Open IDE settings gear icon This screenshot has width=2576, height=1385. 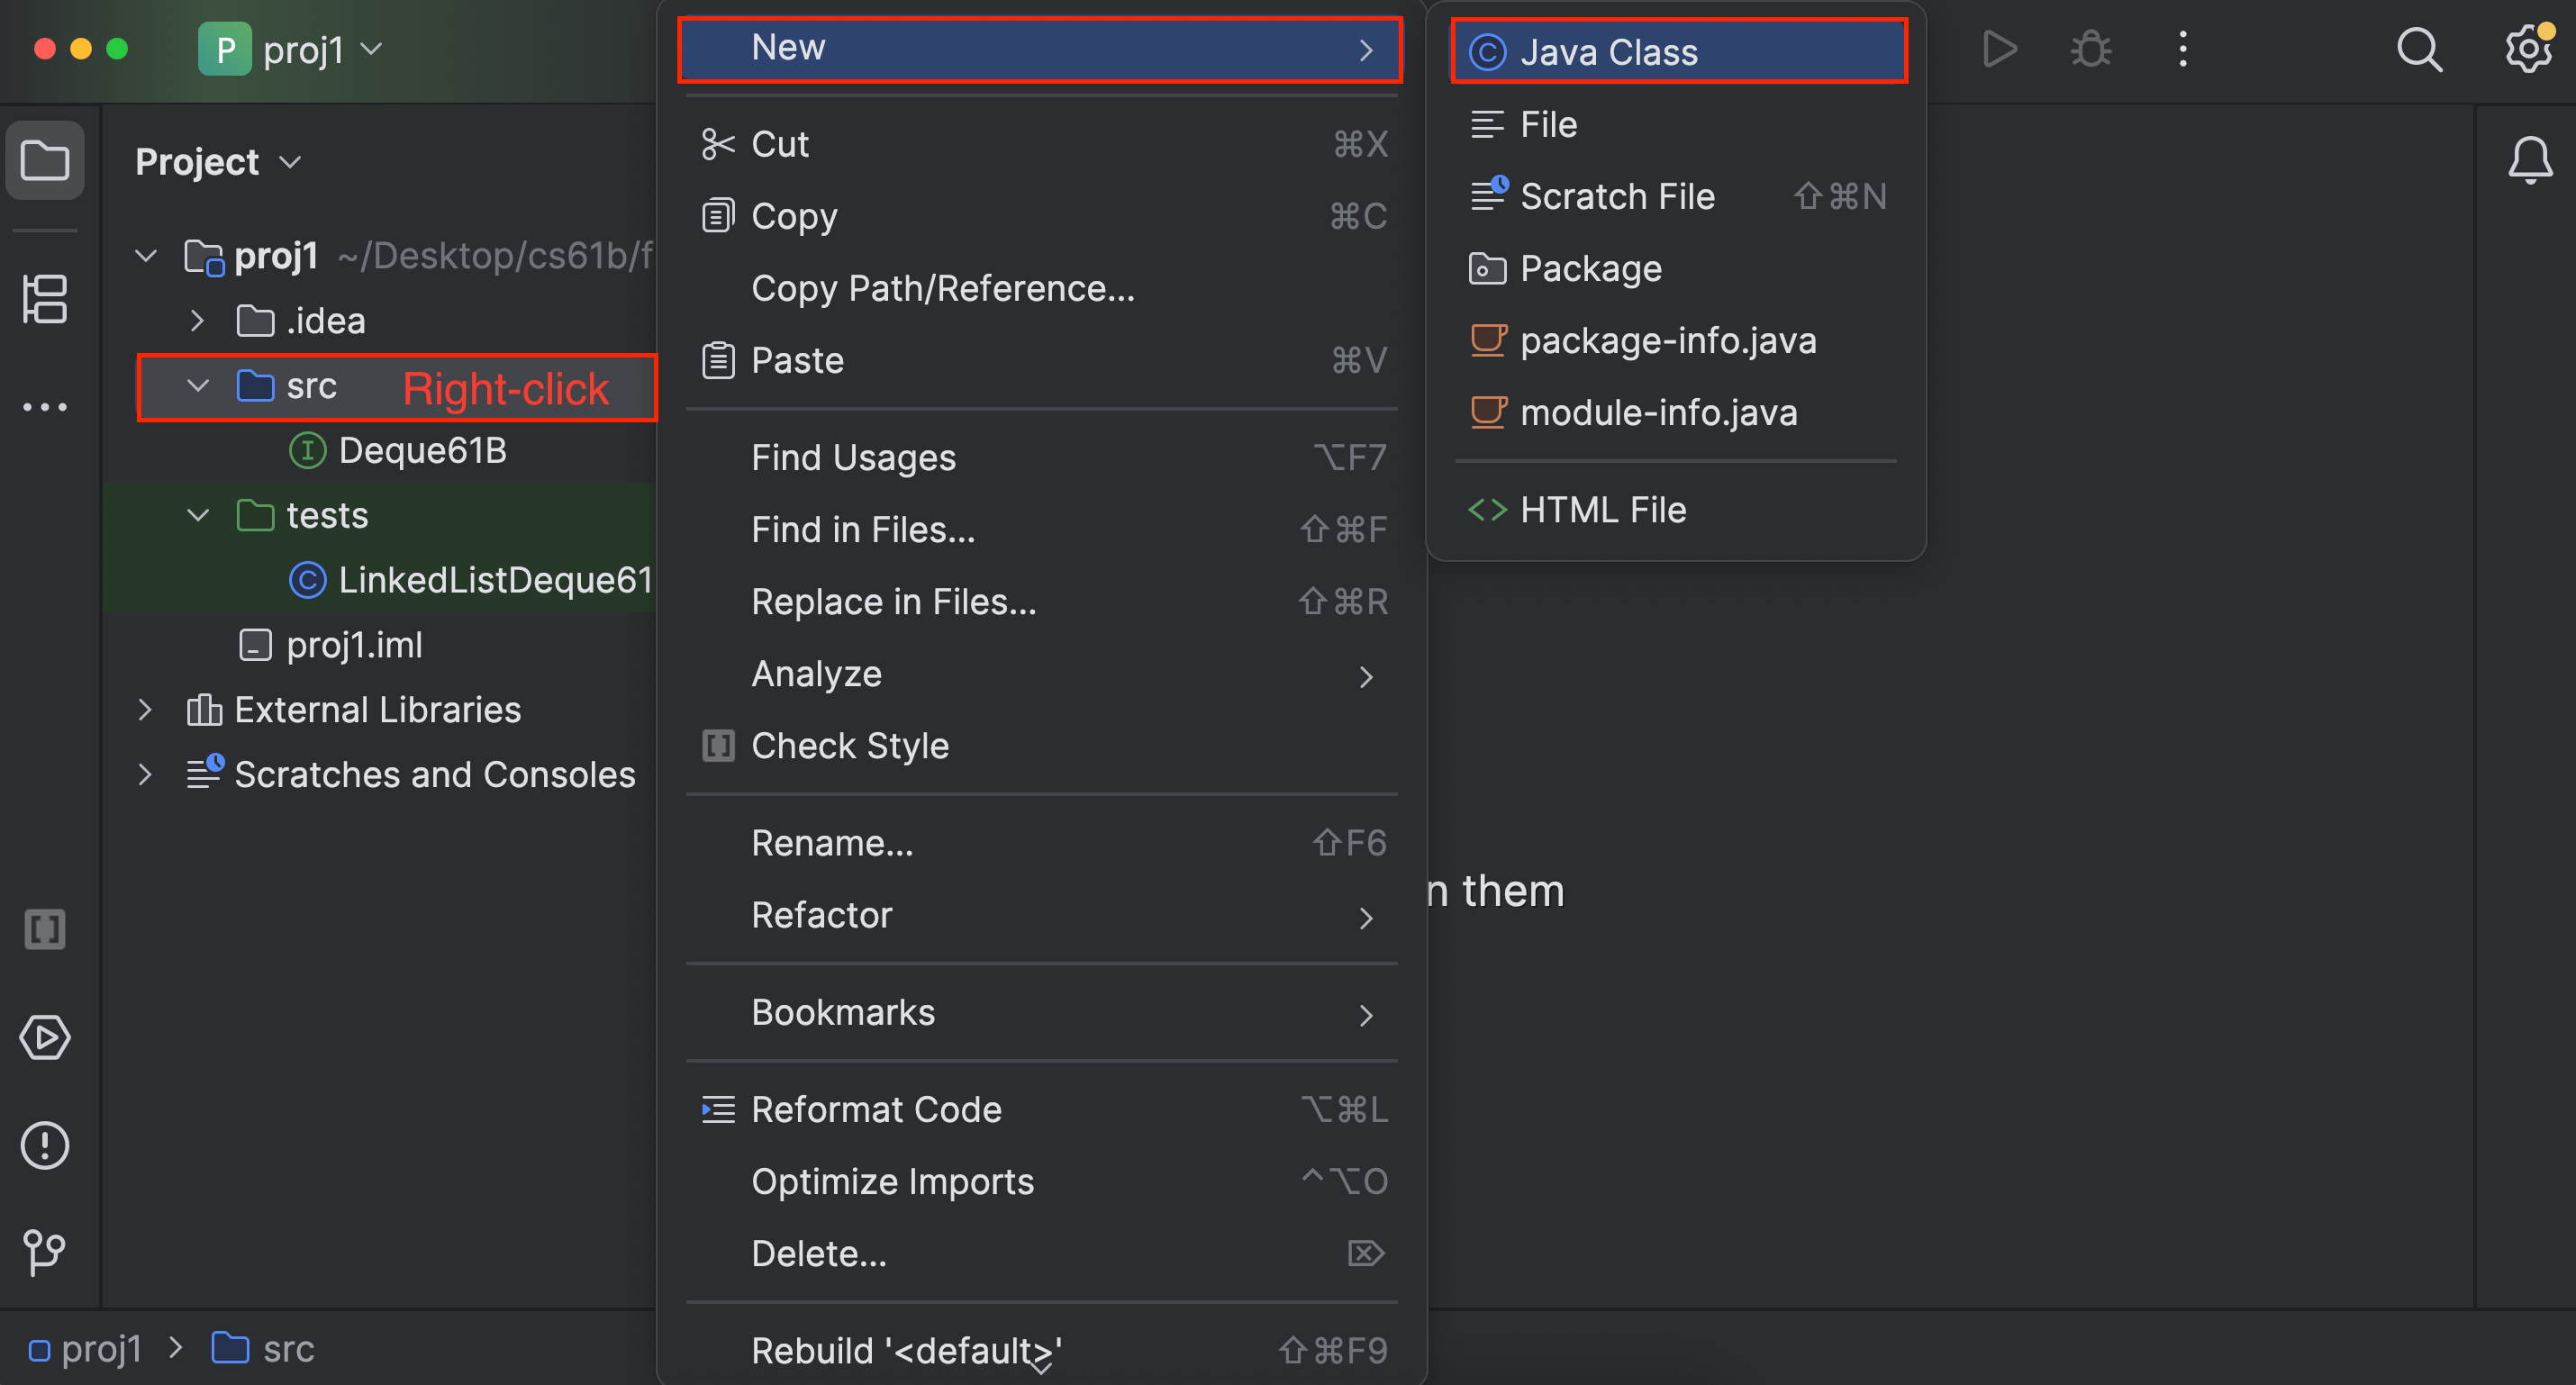coord(2527,49)
